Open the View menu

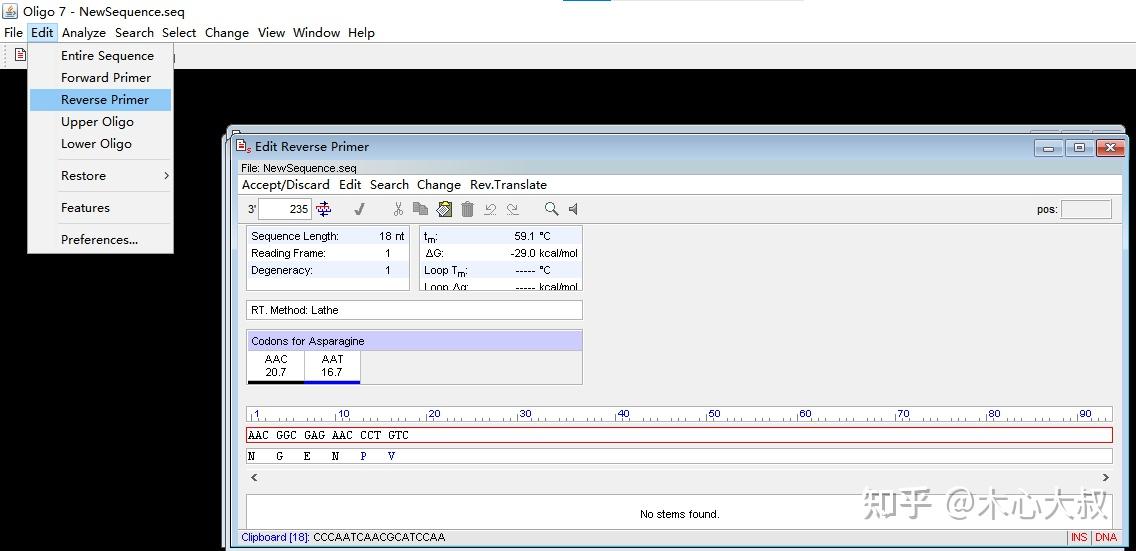(x=272, y=33)
